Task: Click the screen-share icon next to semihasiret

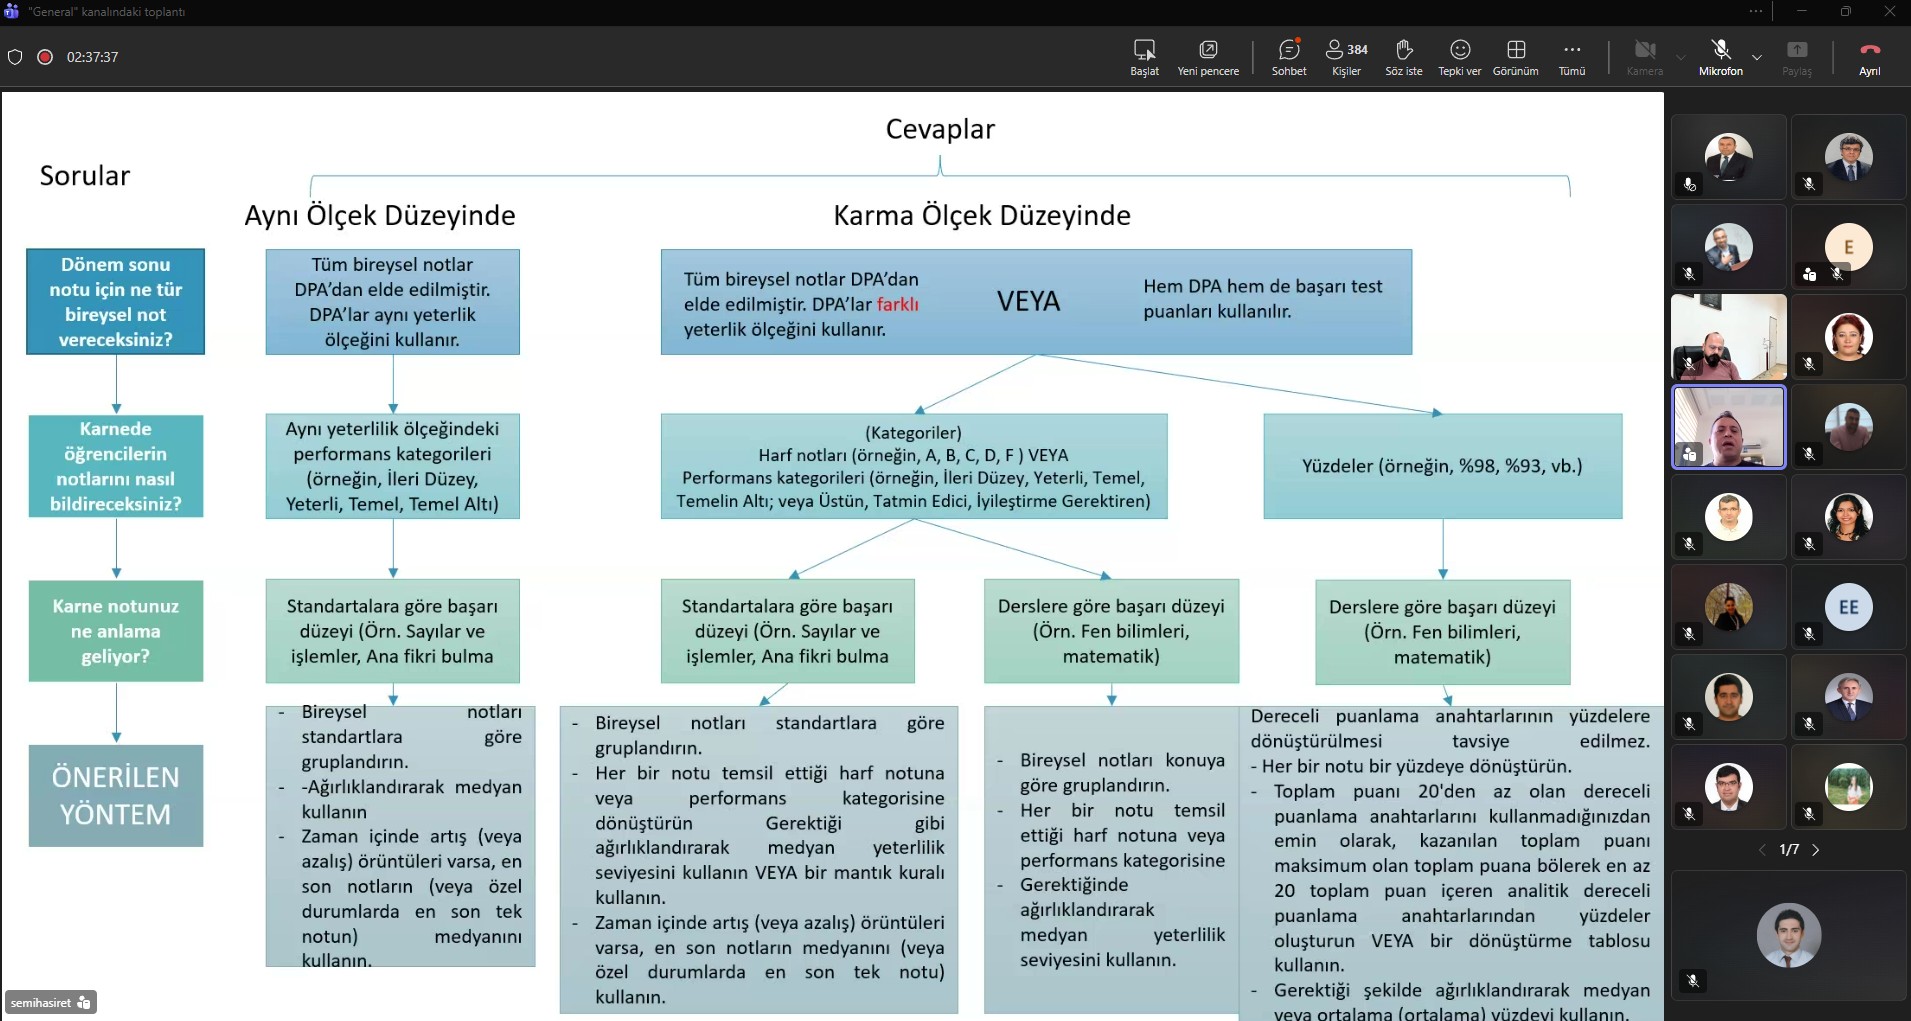Action: pyautogui.click(x=84, y=1002)
